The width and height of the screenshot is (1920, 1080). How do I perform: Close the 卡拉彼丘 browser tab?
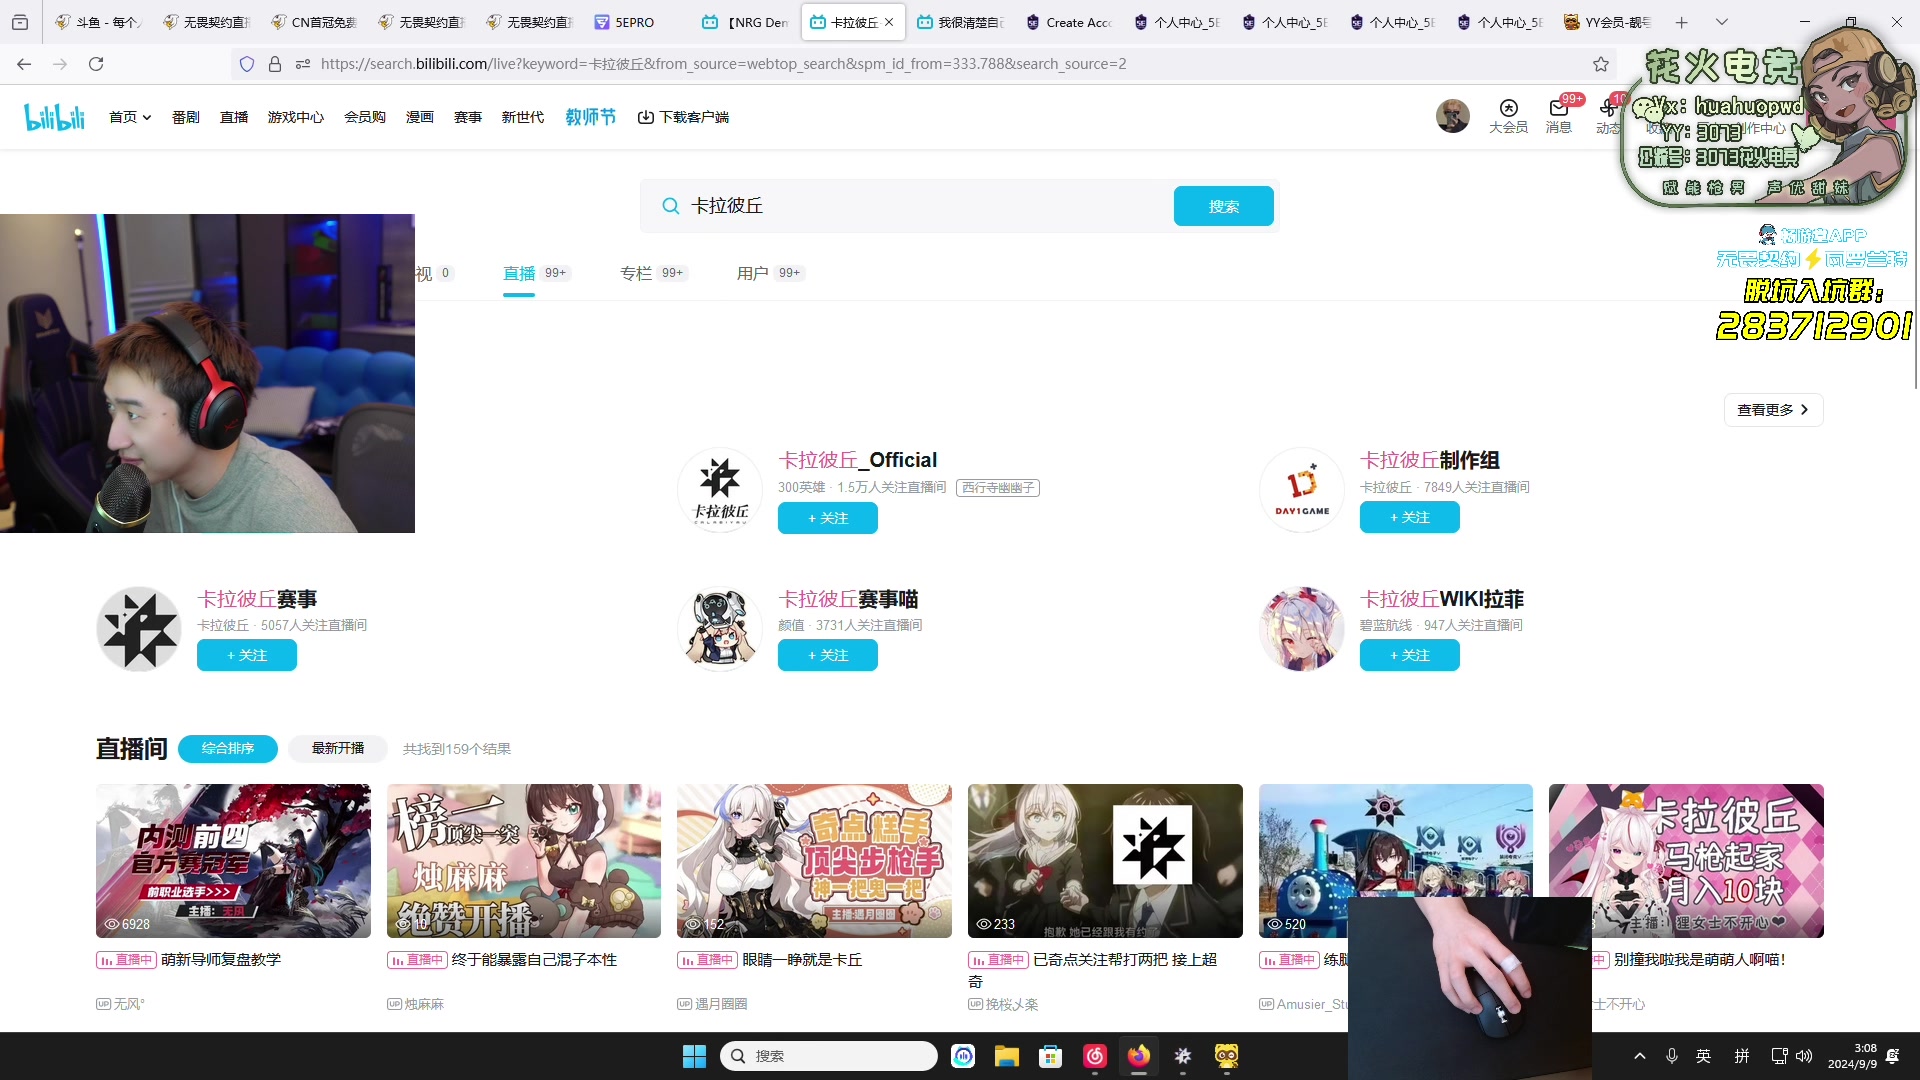click(889, 22)
